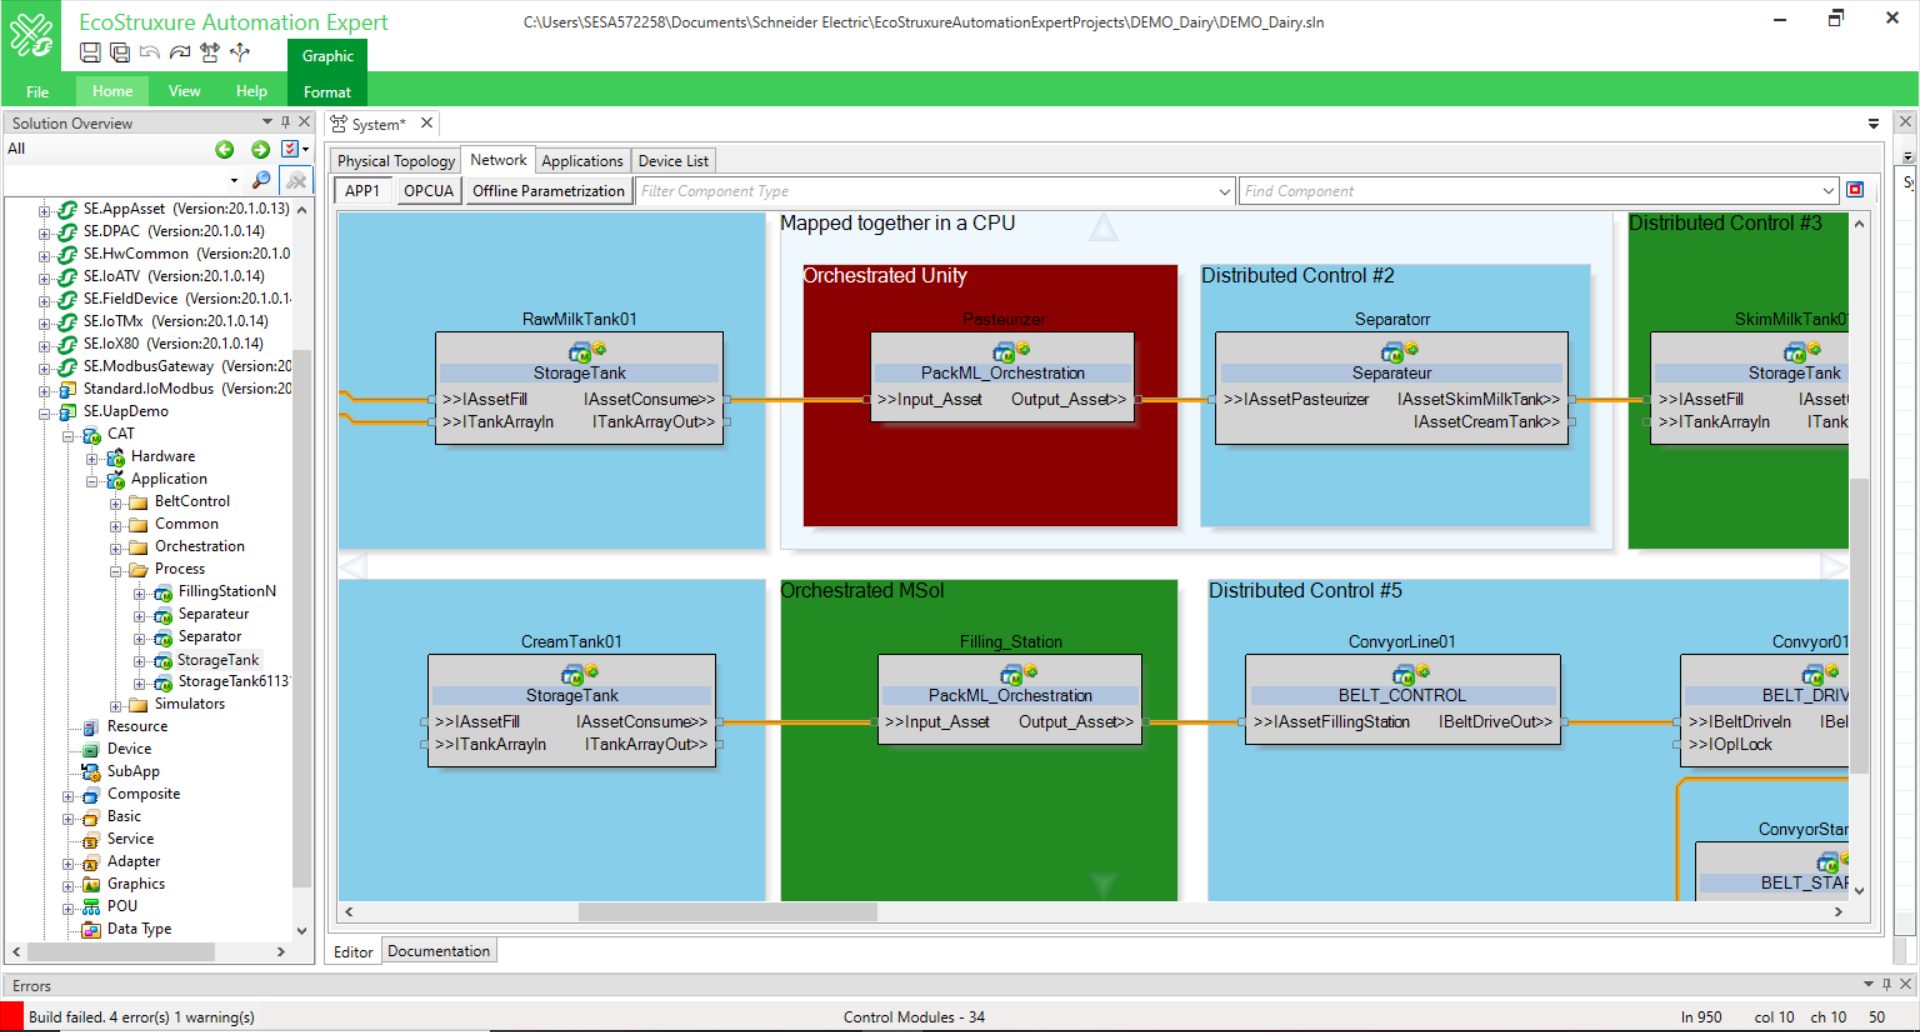
Task: Pin the Solution Overview panel
Action: [285, 121]
